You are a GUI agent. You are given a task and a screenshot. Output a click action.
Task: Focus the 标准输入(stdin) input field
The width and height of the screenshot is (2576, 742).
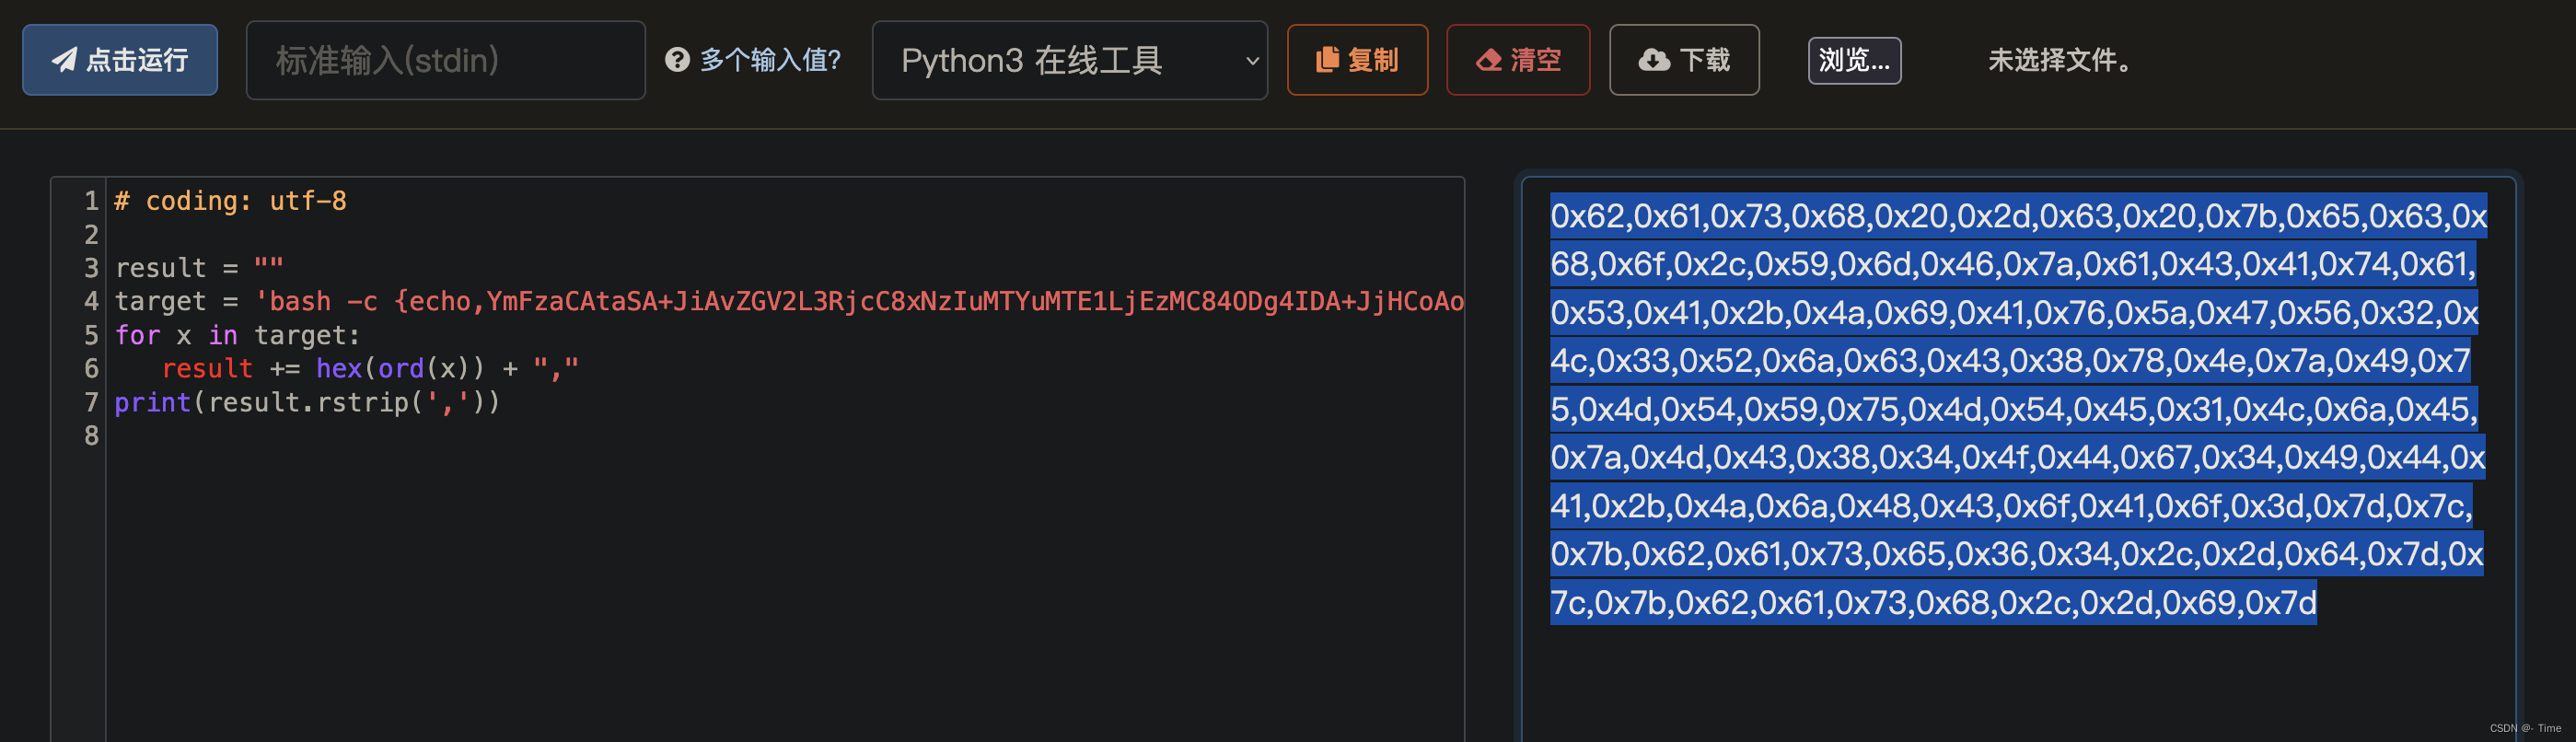(445, 60)
